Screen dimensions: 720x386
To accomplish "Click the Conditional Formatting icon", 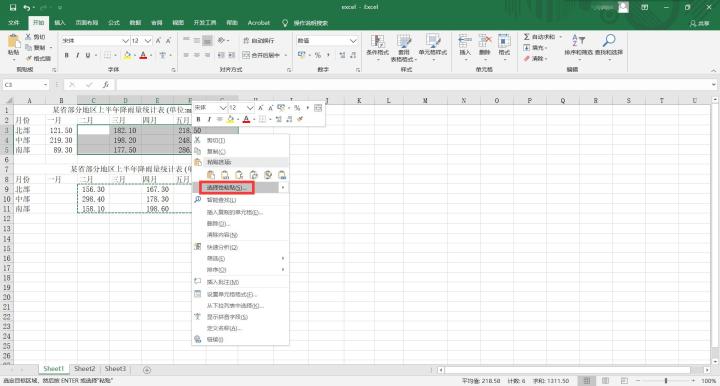I will (377, 41).
